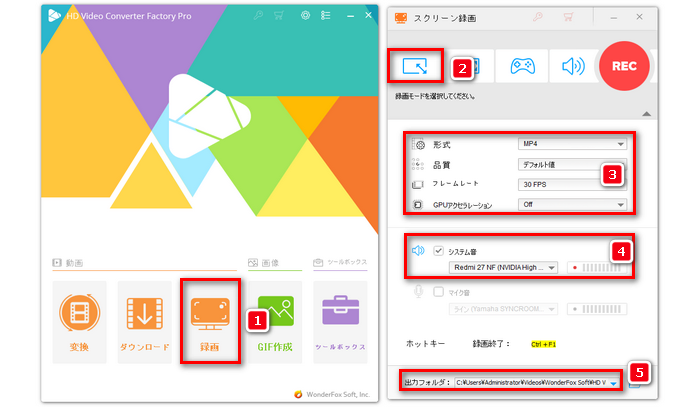Click the shopping cart icon in HD Video Converter
Viewport: 700px width, 407px height.
tap(279, 16)
